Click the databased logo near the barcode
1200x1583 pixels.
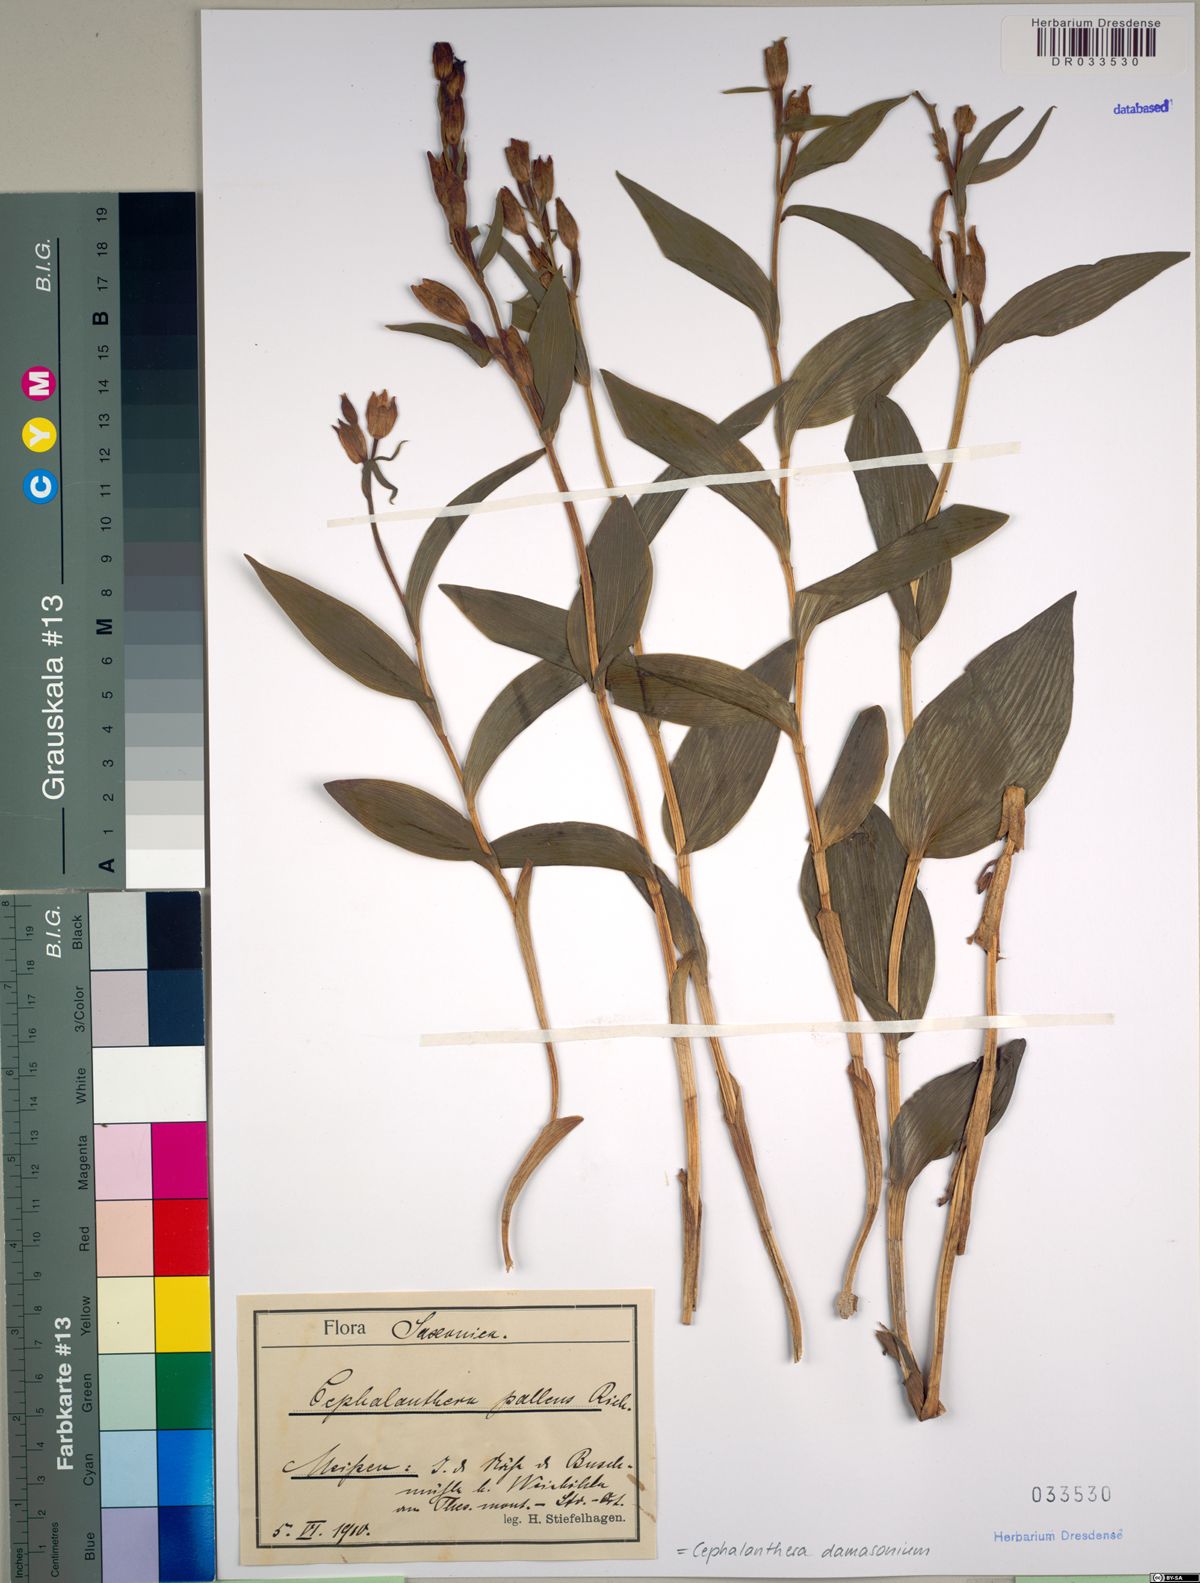point(1141,108)
